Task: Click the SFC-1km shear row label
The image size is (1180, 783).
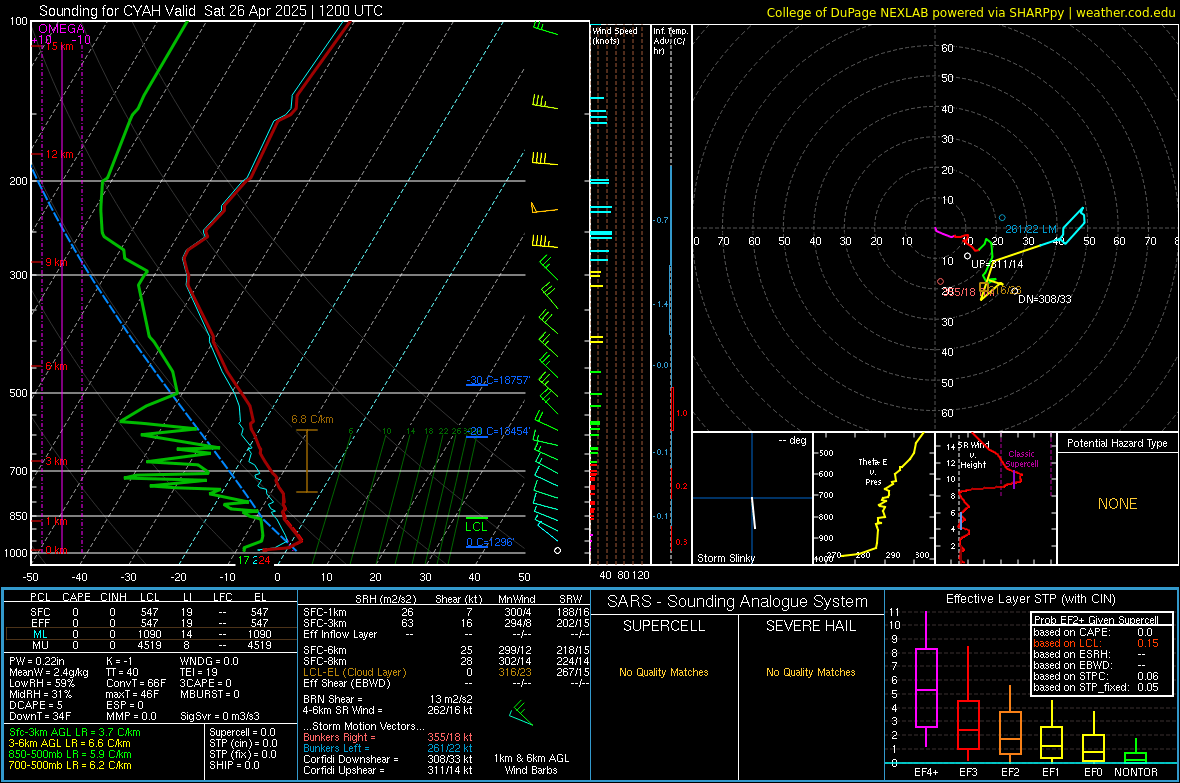Action: (x=325, y=612)
